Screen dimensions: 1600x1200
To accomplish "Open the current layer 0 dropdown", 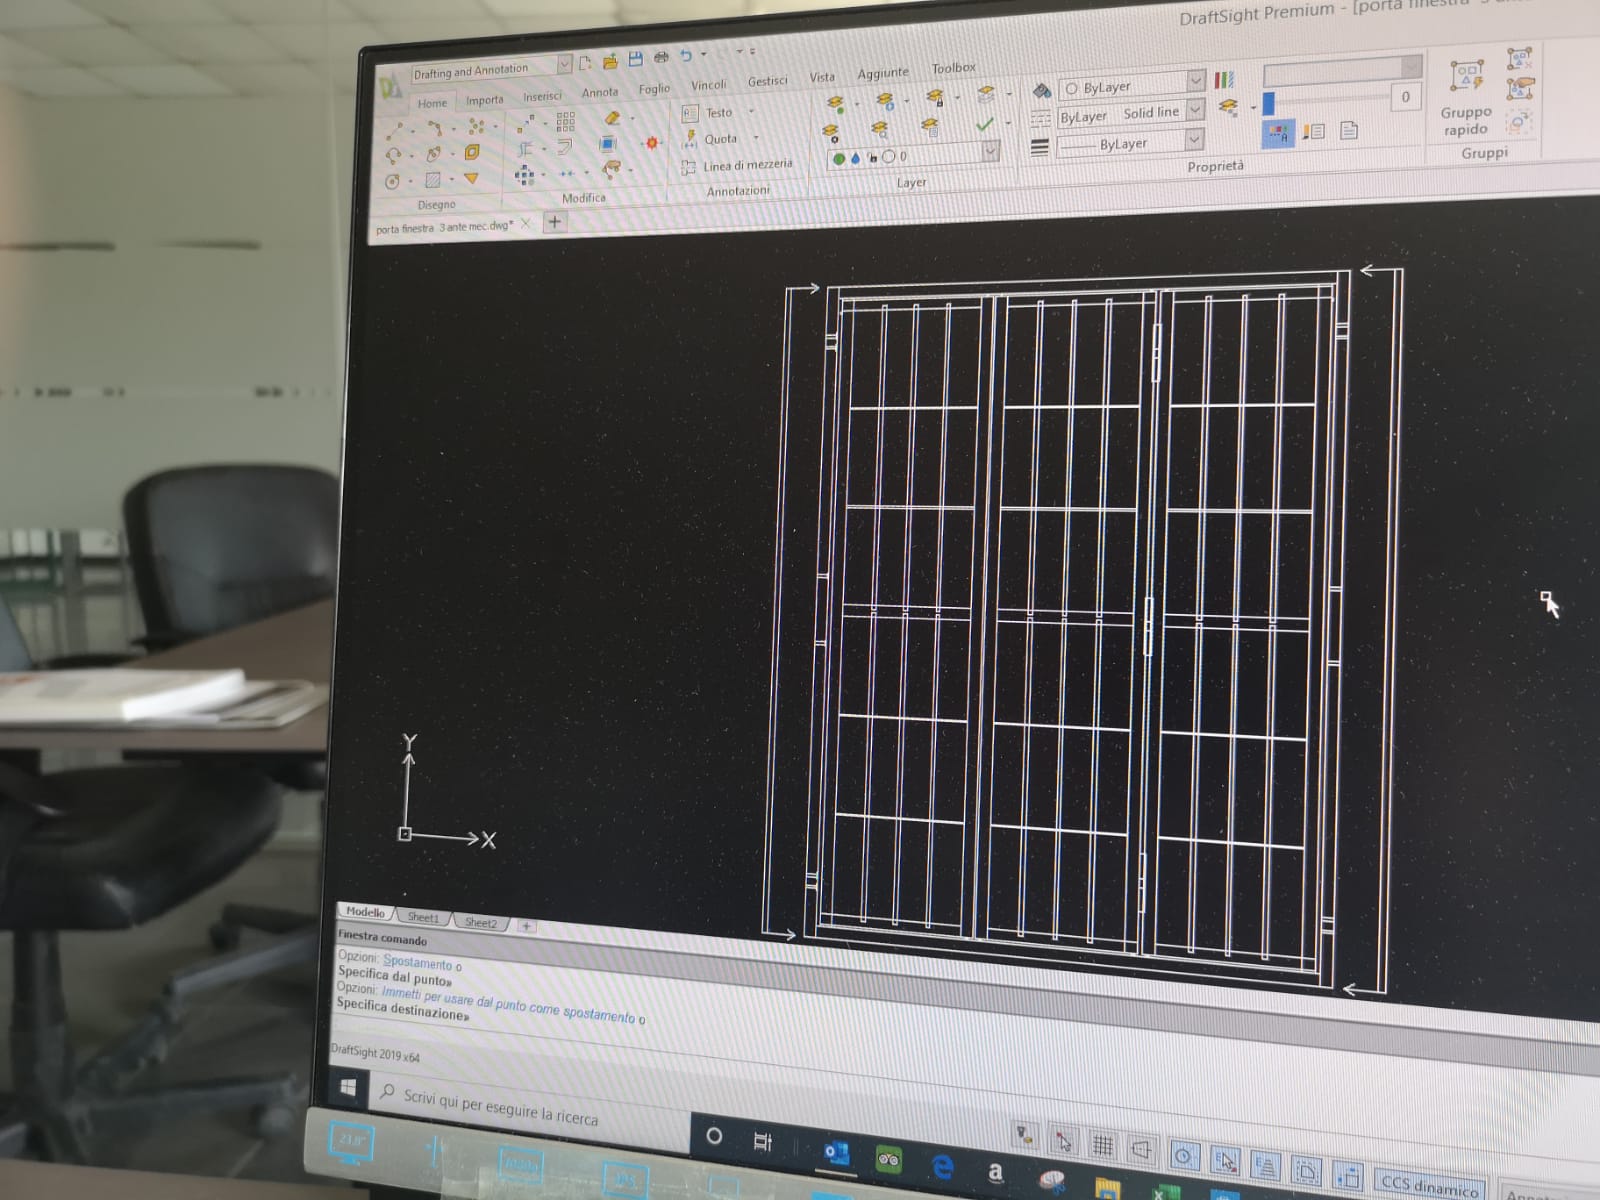I will tap(990, 152).
